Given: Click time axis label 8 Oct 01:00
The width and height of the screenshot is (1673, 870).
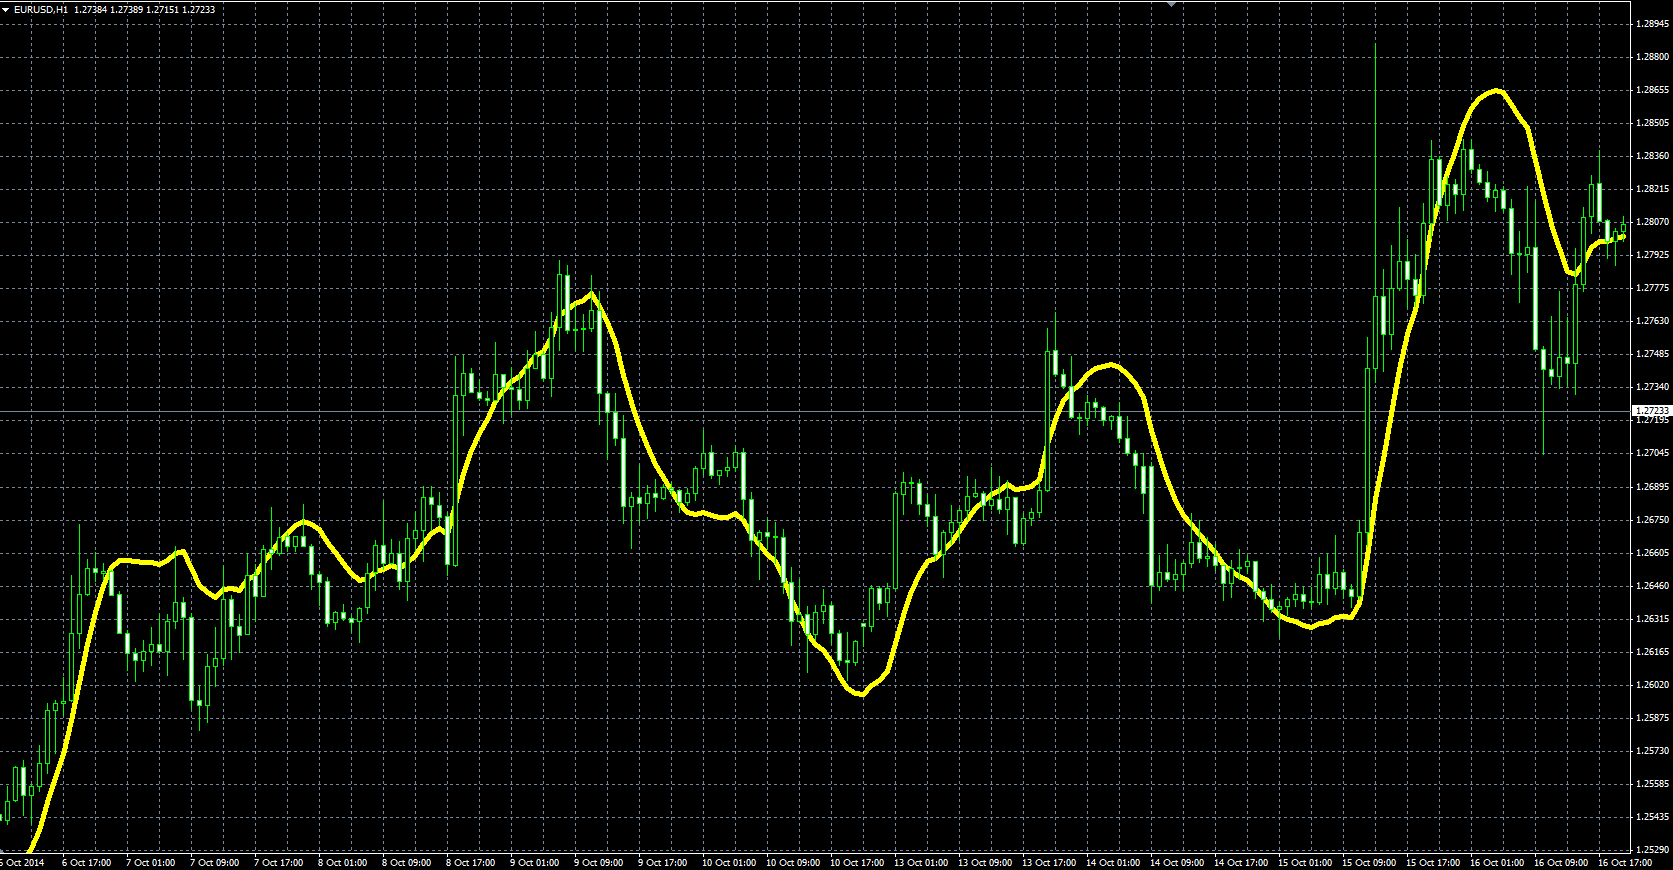Looking at the screenshot, I should [x=343, y=862].
